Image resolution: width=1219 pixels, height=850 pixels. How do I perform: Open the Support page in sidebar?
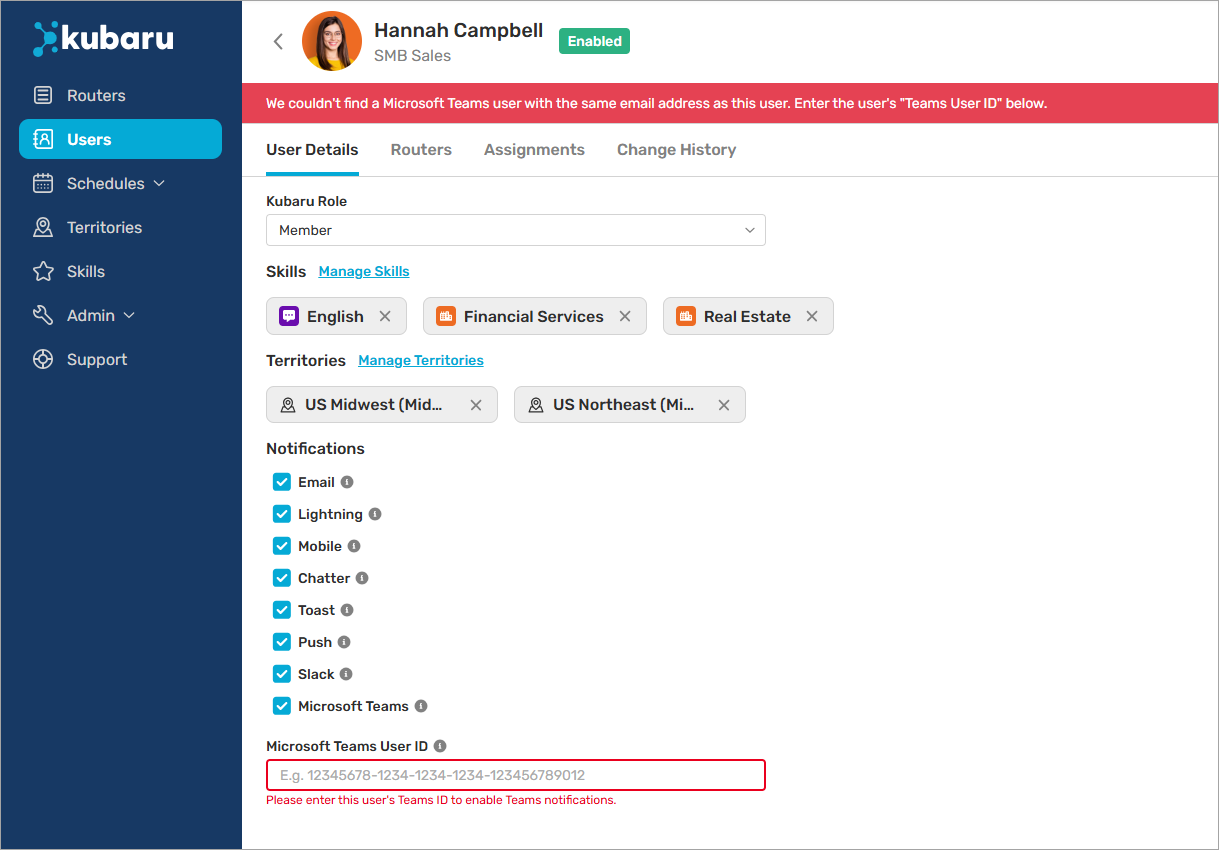click(x=96, y=360)
